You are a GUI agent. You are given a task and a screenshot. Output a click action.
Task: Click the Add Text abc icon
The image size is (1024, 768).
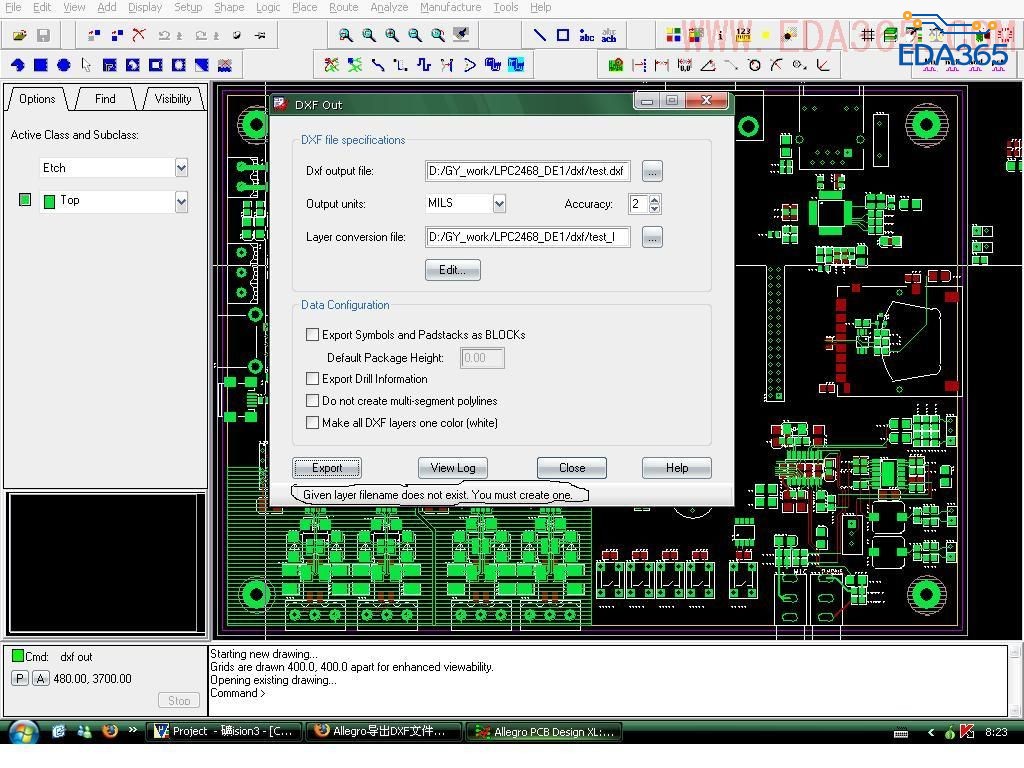coord(586,35)
